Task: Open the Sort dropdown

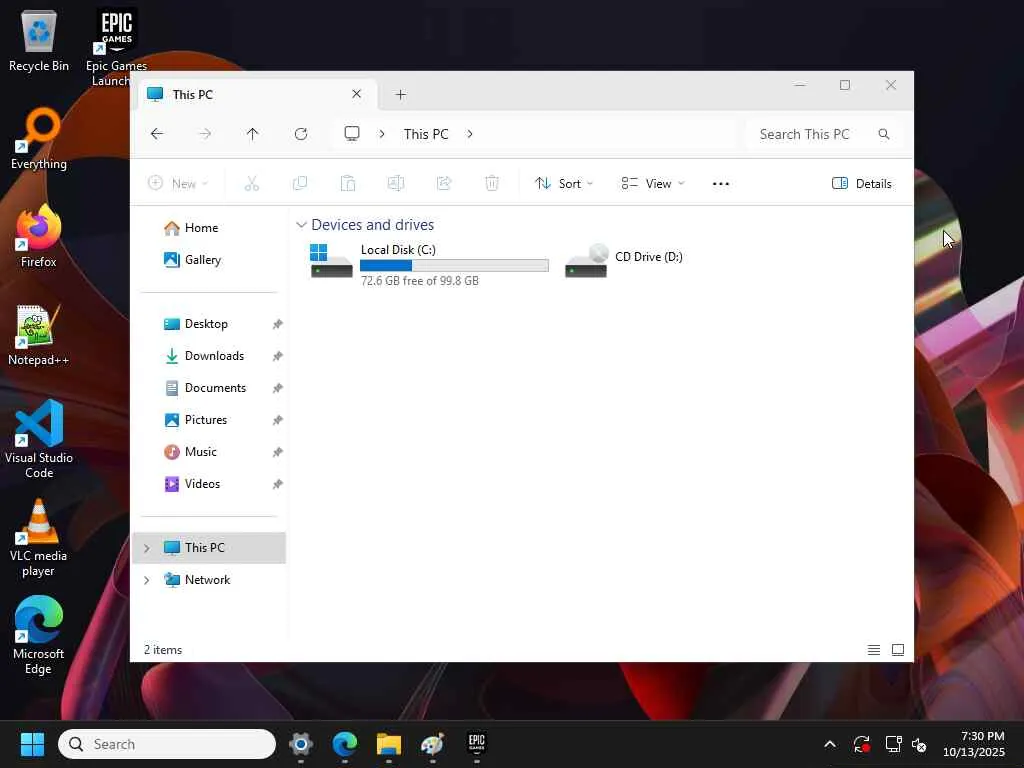Action: click(x=564, y=184)
